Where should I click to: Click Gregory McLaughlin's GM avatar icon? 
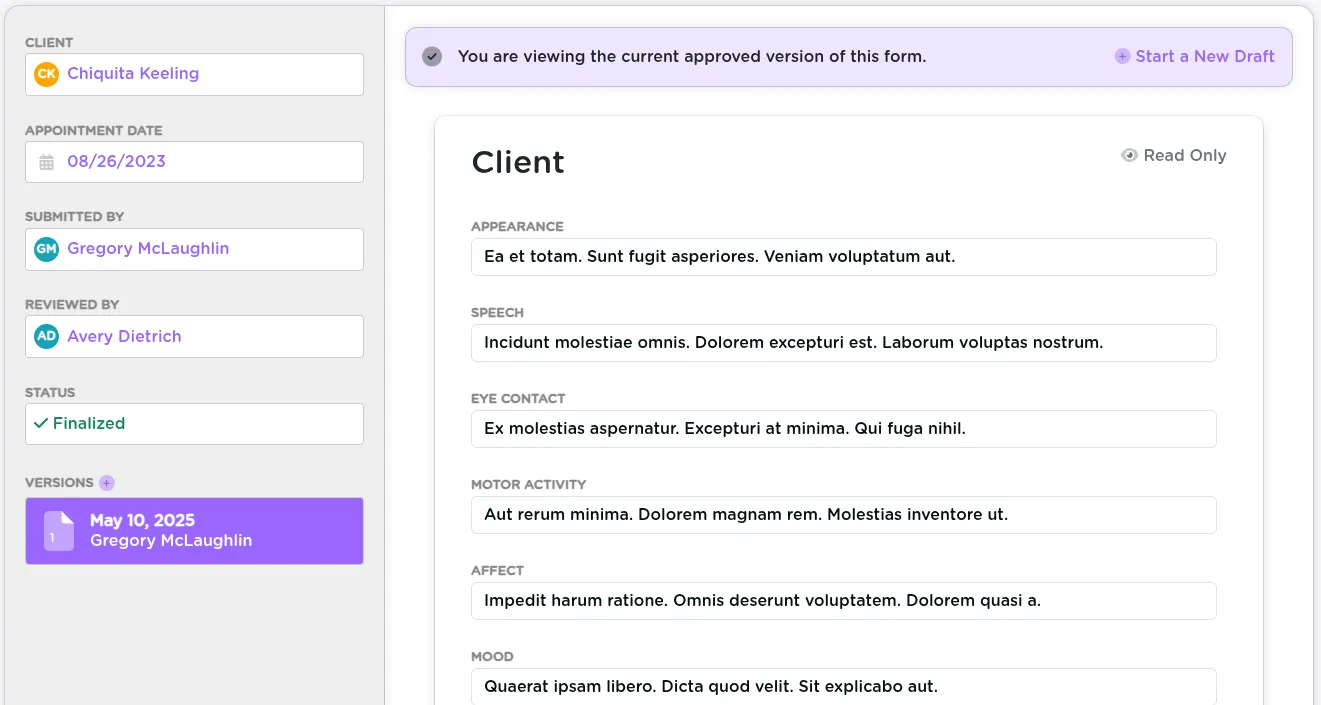pyautogui.click(x=45, y=248)
